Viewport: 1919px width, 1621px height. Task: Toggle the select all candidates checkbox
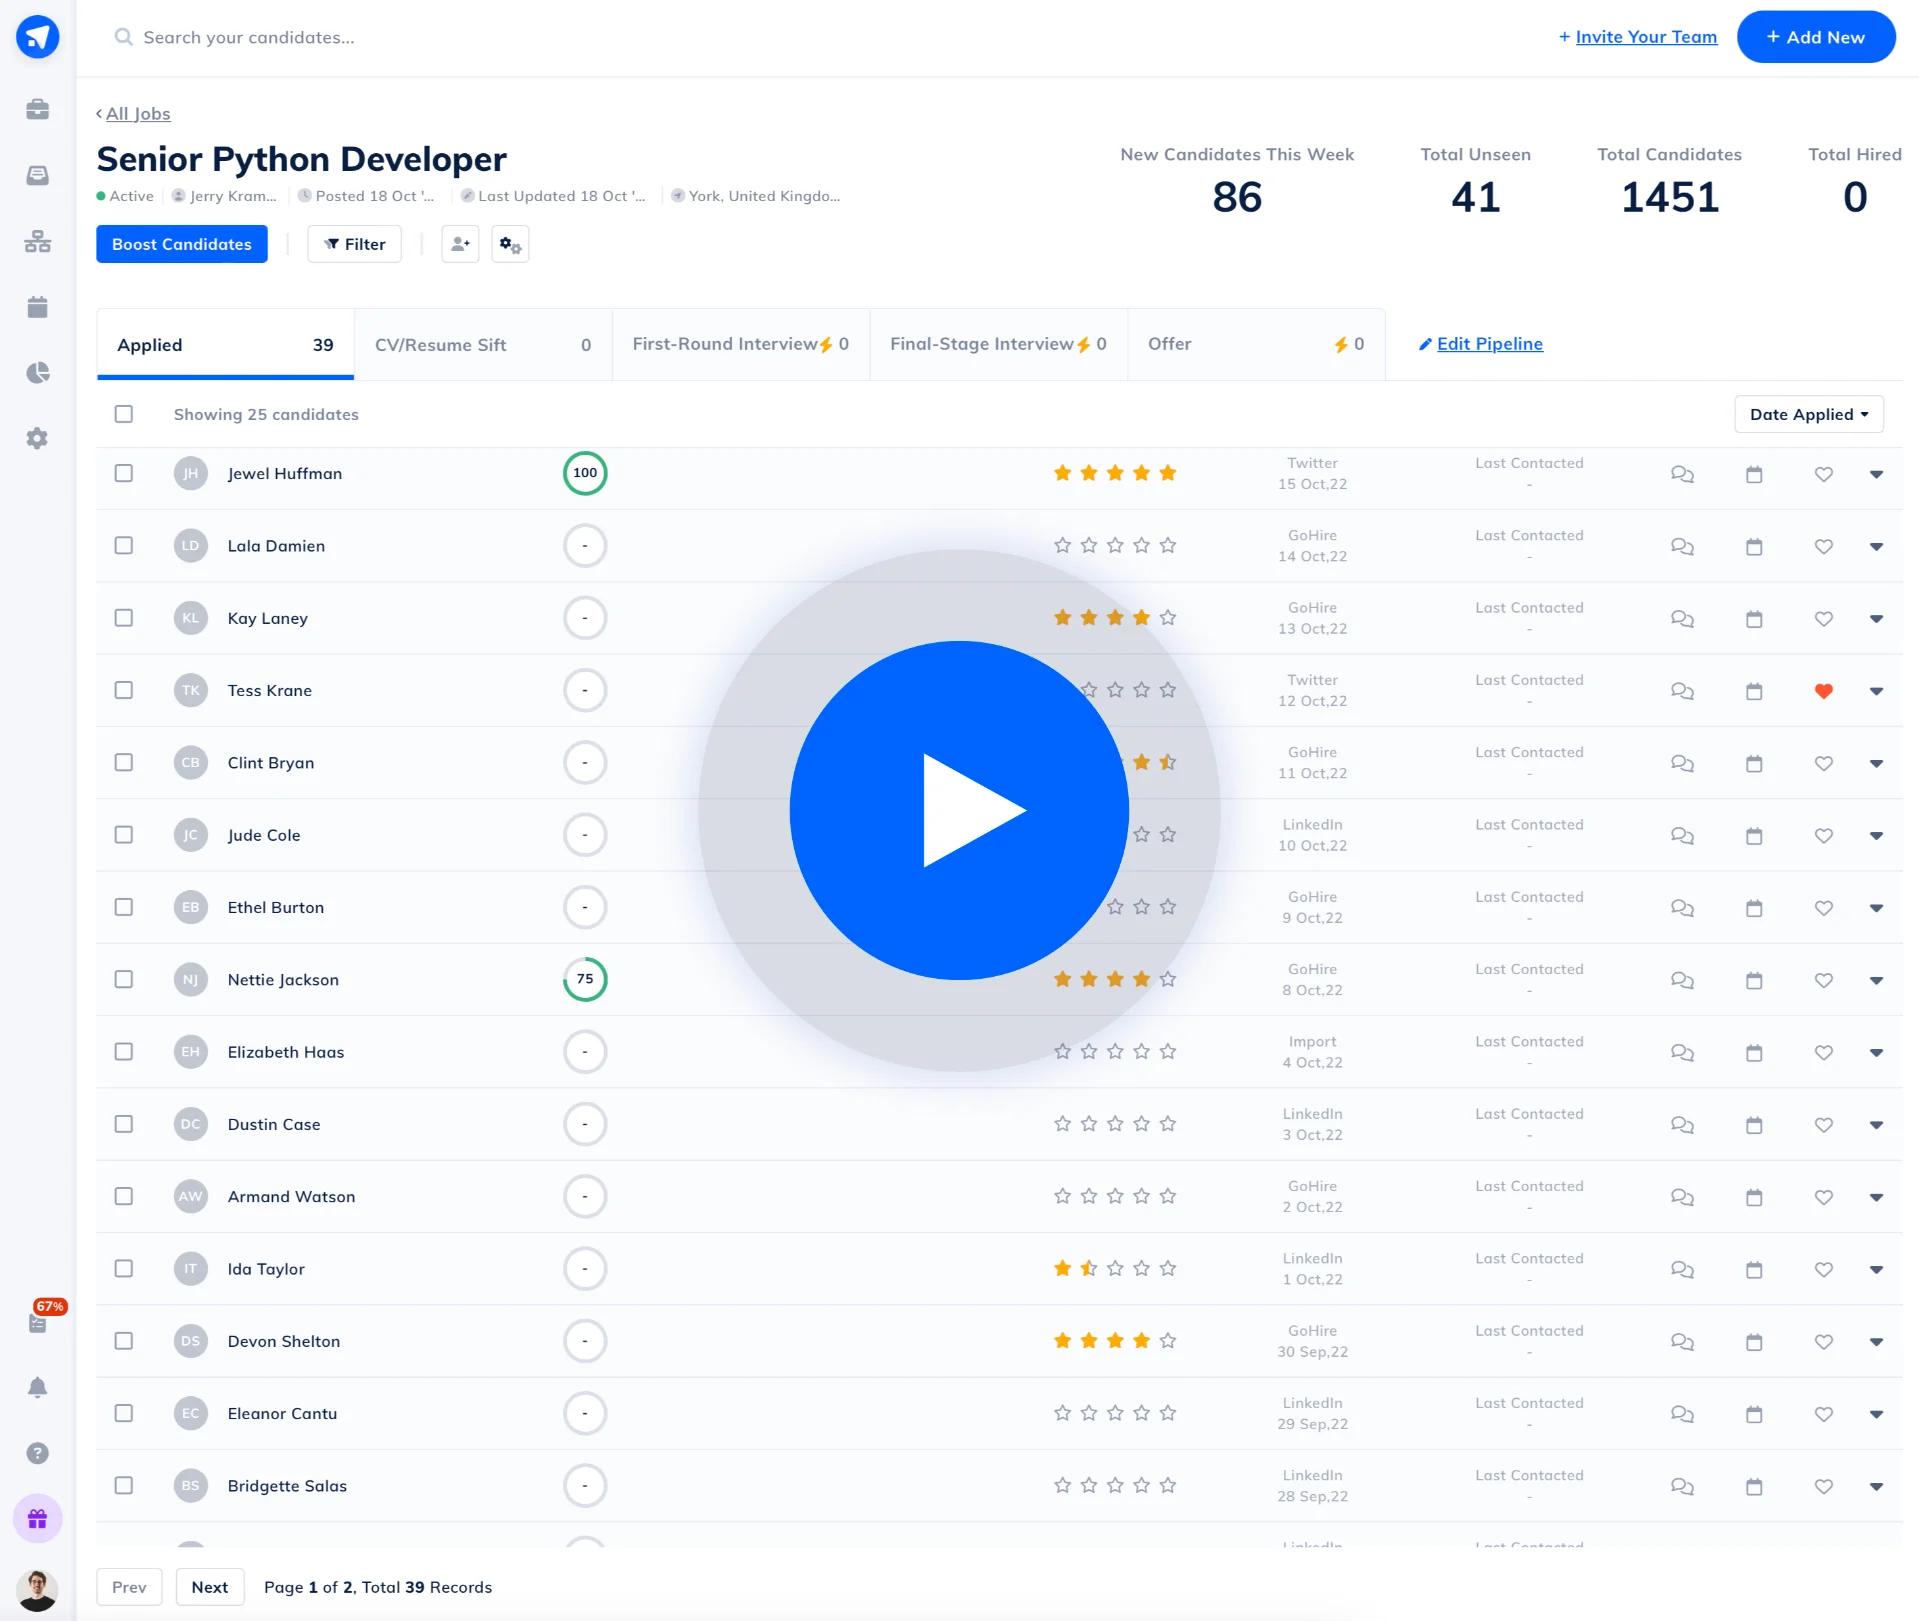(x=124, y=414)
